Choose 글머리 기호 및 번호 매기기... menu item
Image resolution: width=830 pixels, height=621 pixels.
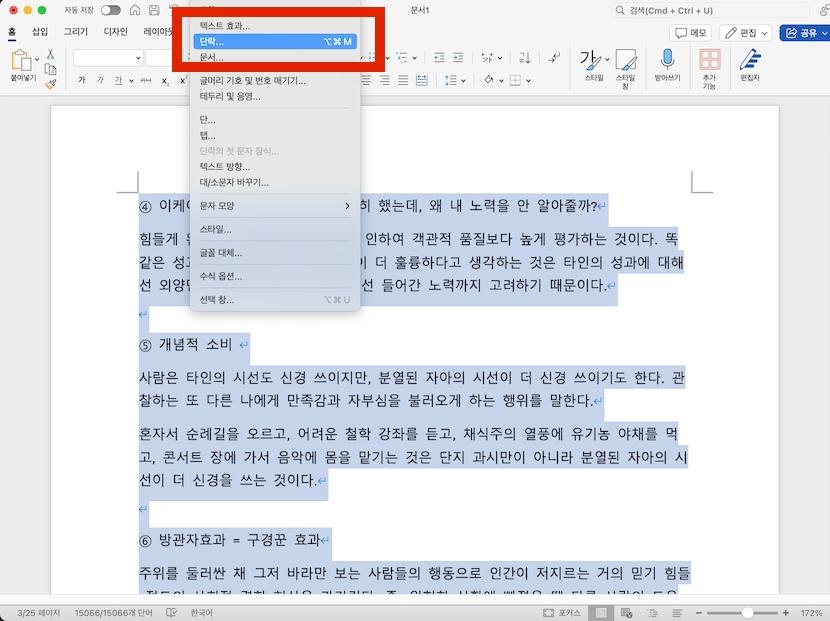pyautogui.click(x=275, y=81)
